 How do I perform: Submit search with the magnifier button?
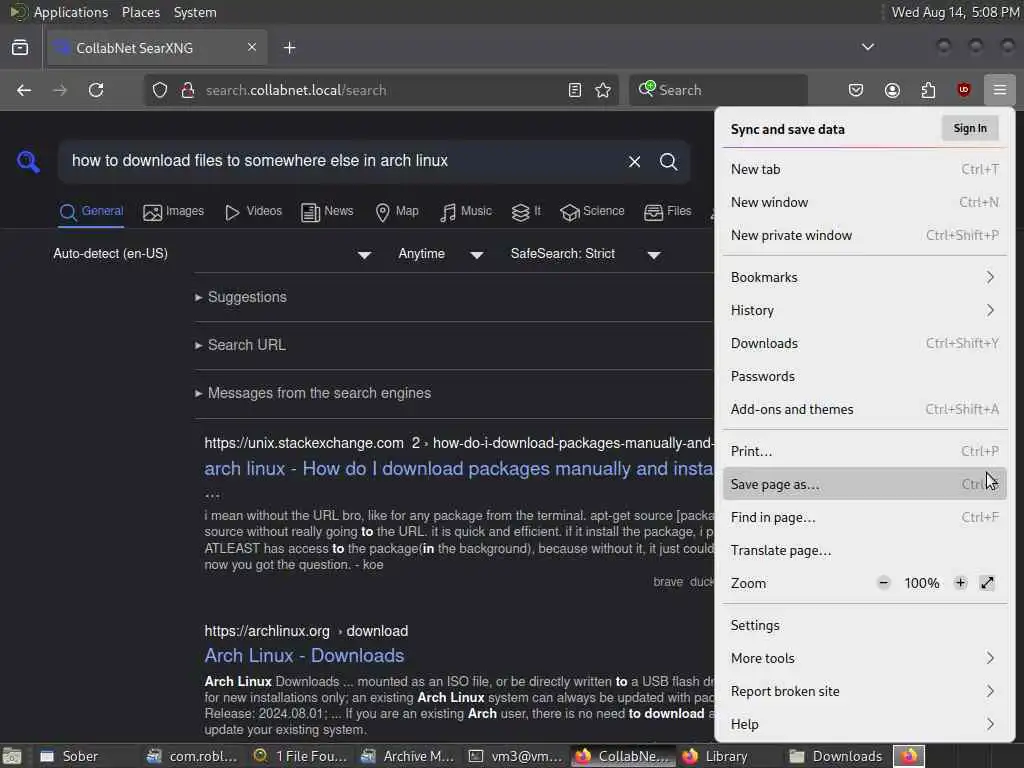[668, 161]
